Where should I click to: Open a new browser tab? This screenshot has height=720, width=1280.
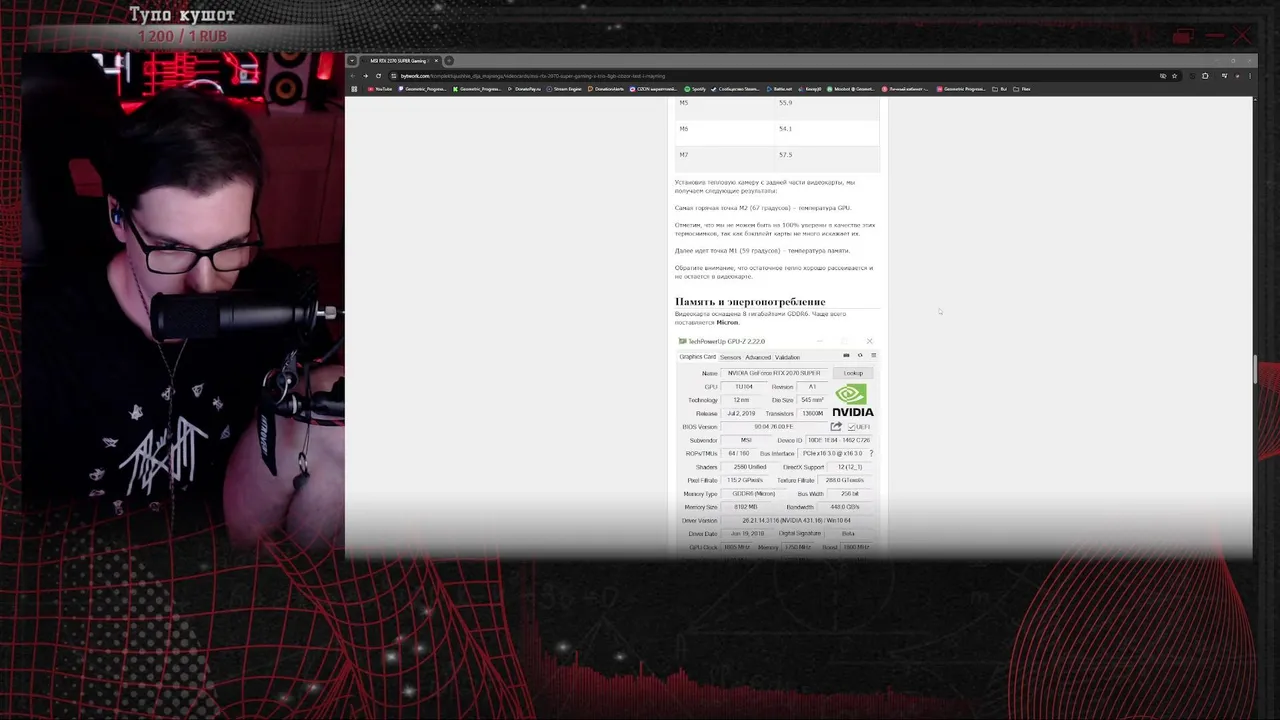[x=449, y=61]
